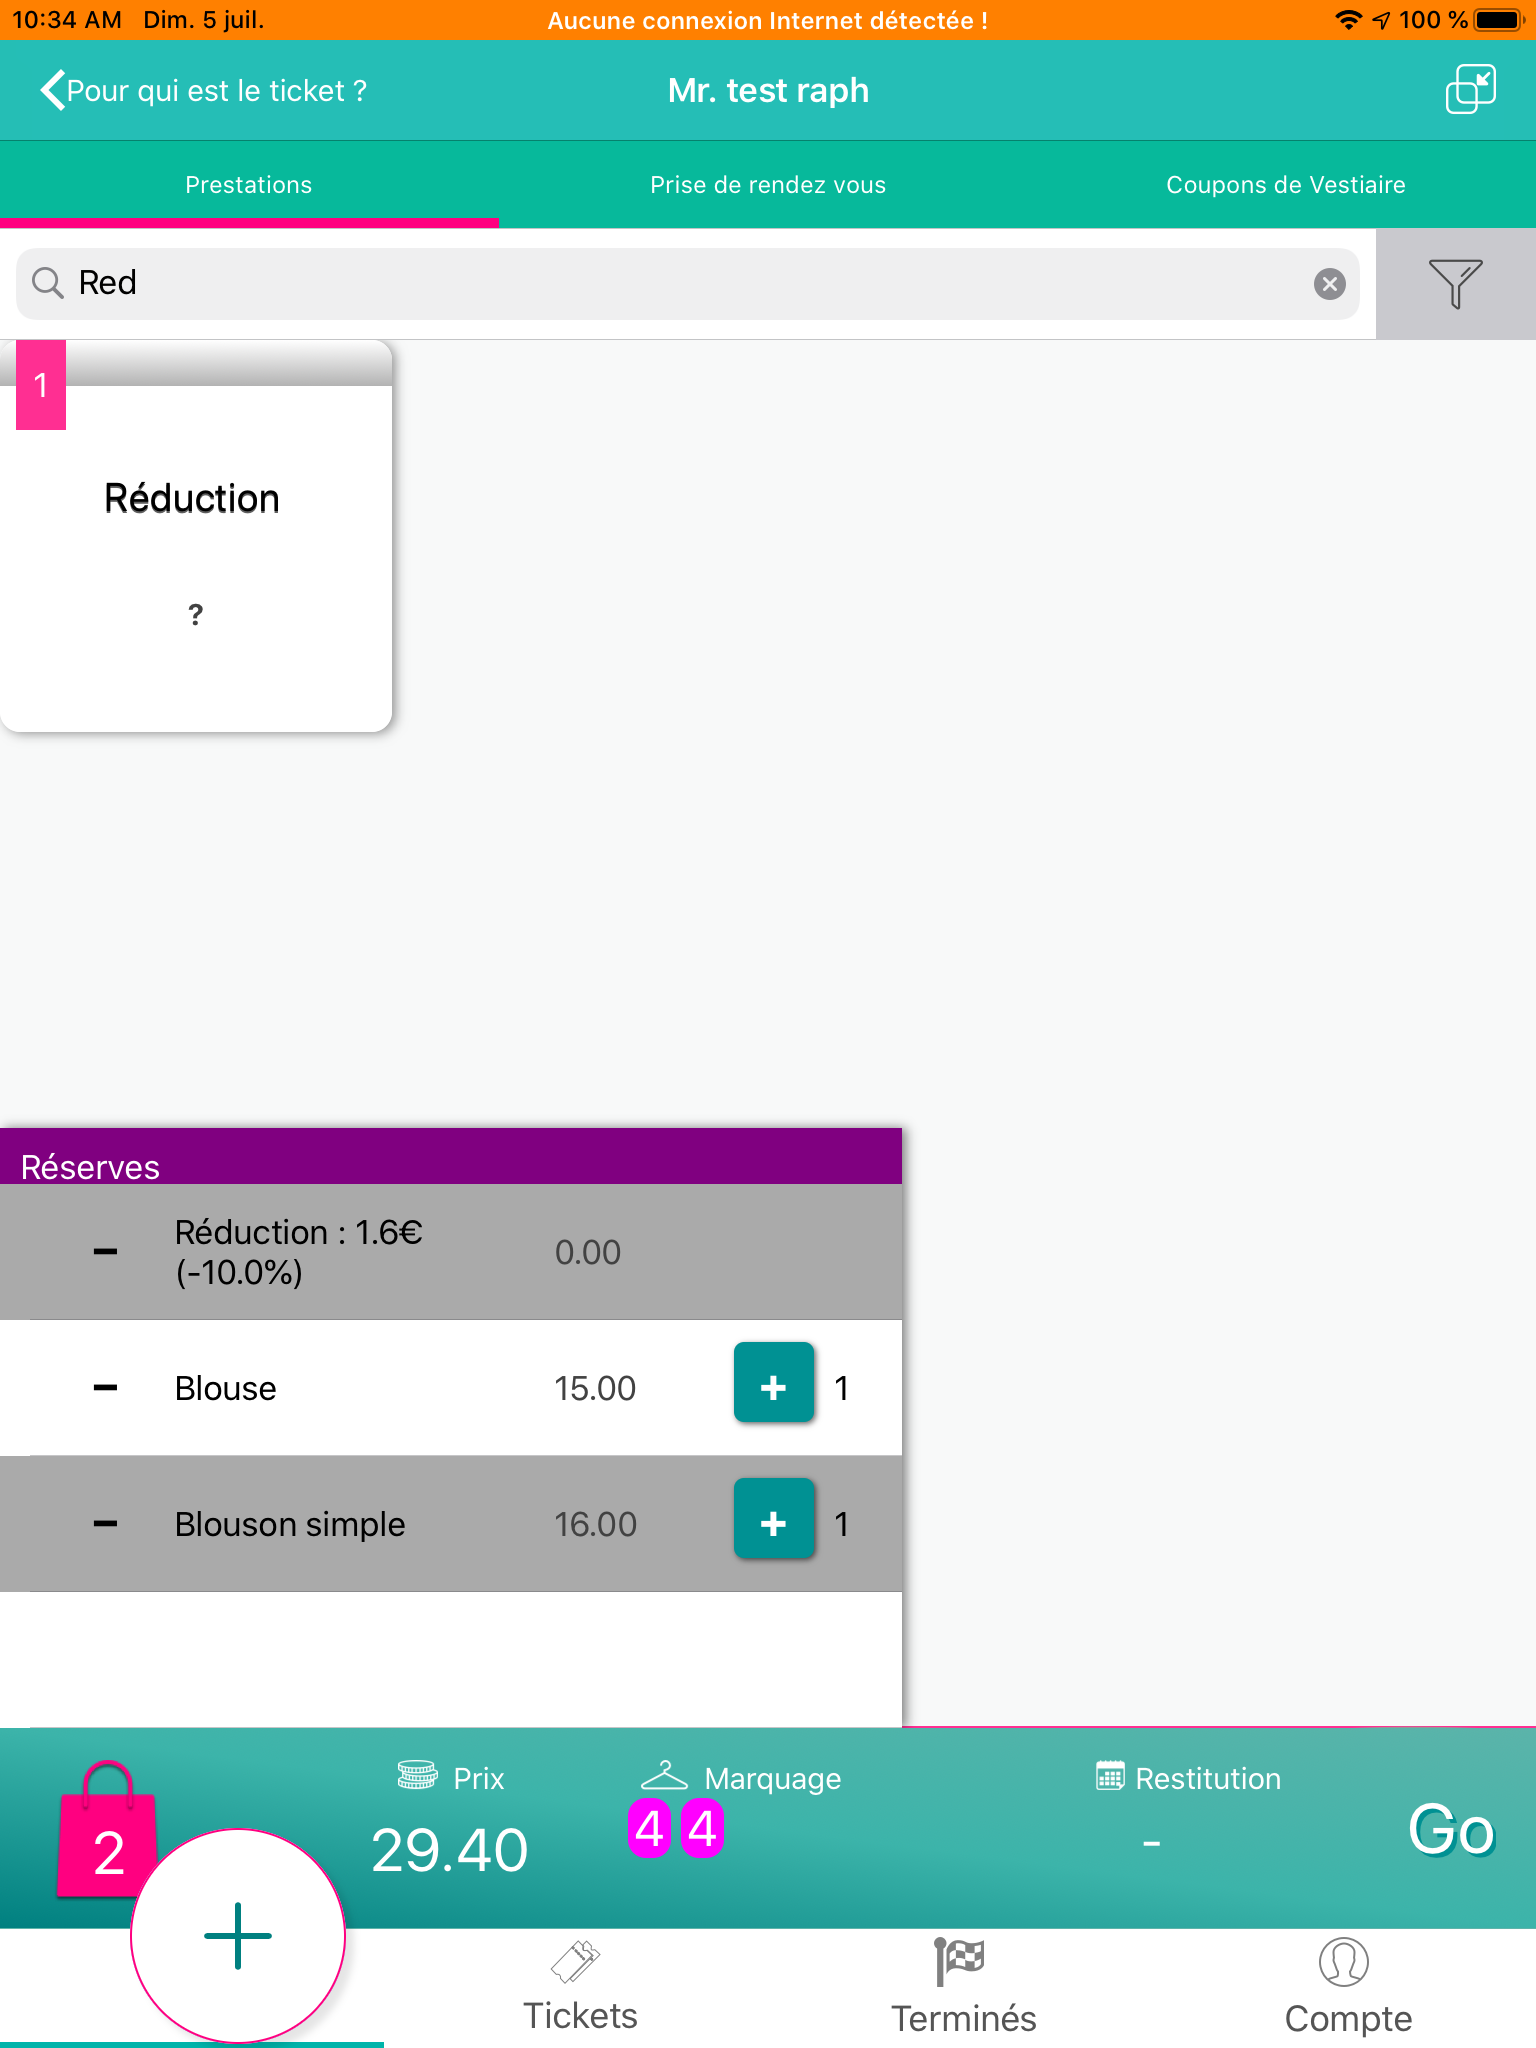Click the Blouson simple price 16.00
Screen dimensions: 1536x2048
(595, 1524)
